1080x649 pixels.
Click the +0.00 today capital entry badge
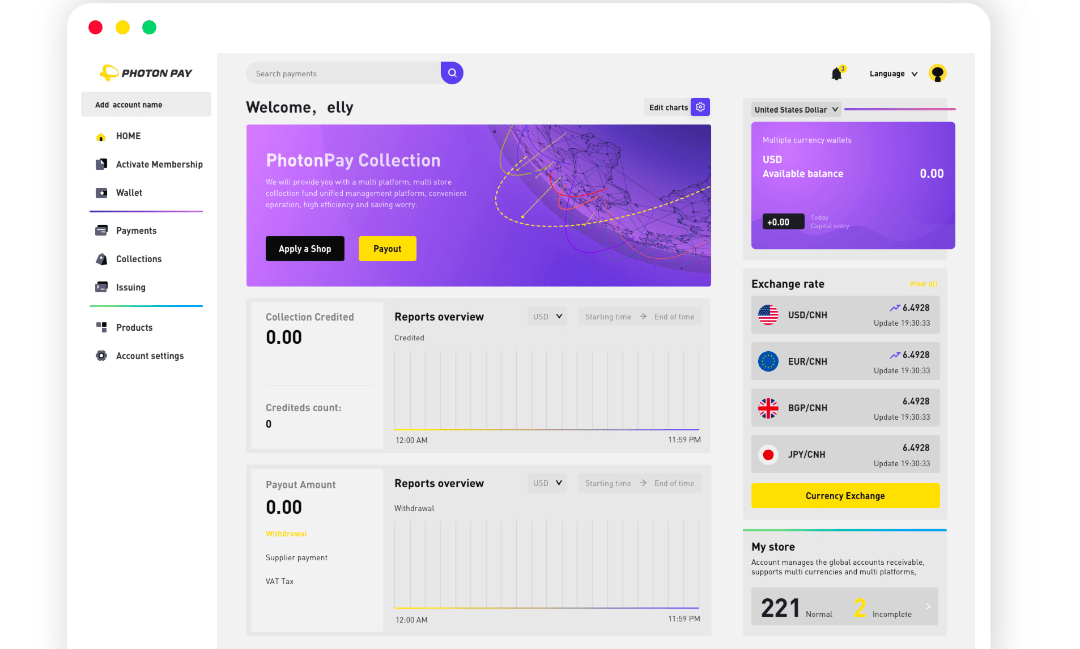click(783, 222)
